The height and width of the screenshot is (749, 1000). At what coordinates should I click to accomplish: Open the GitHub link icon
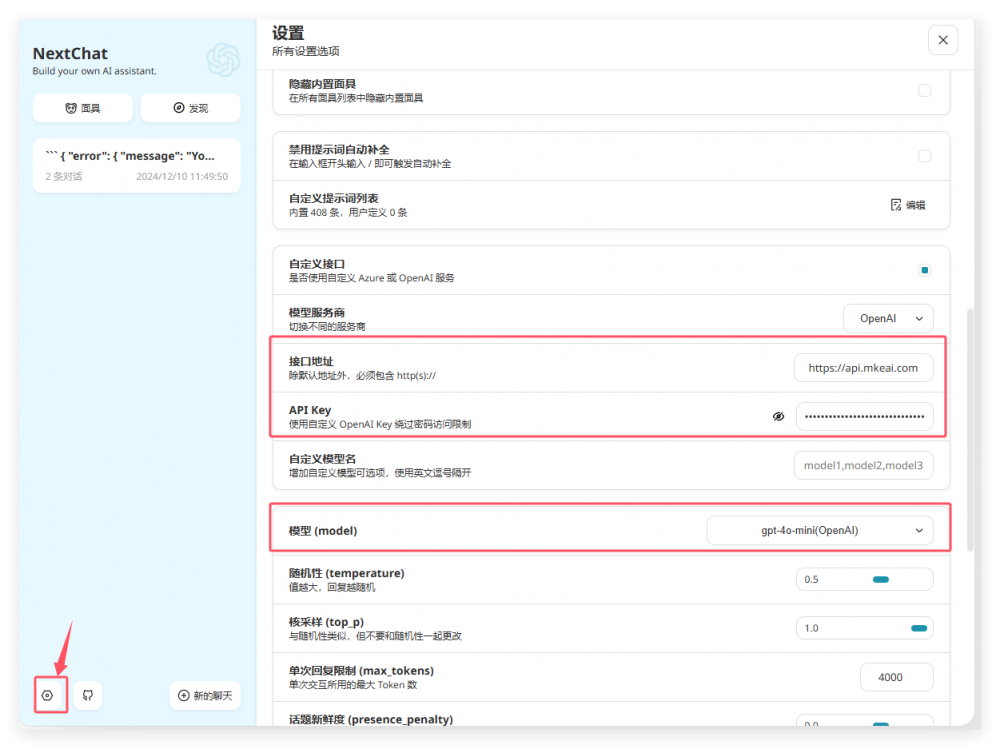[x=88, y=695]
